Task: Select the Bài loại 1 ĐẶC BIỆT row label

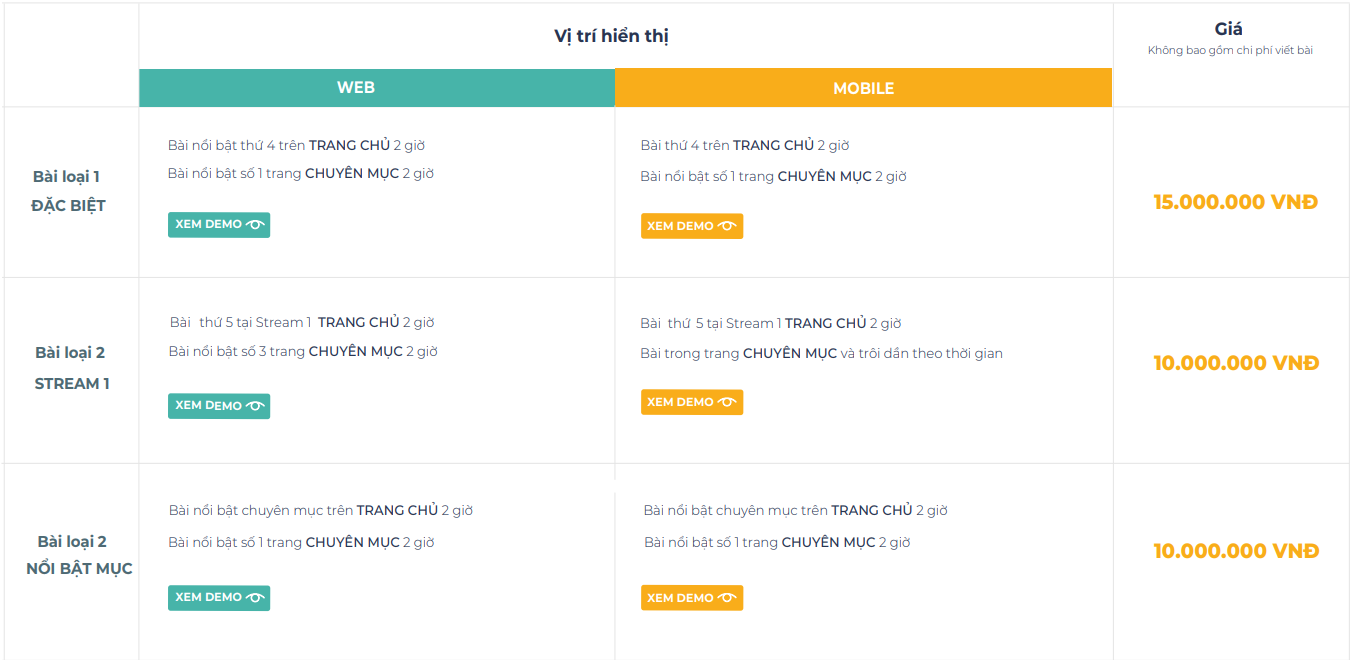Action: (x=68, y=191)
